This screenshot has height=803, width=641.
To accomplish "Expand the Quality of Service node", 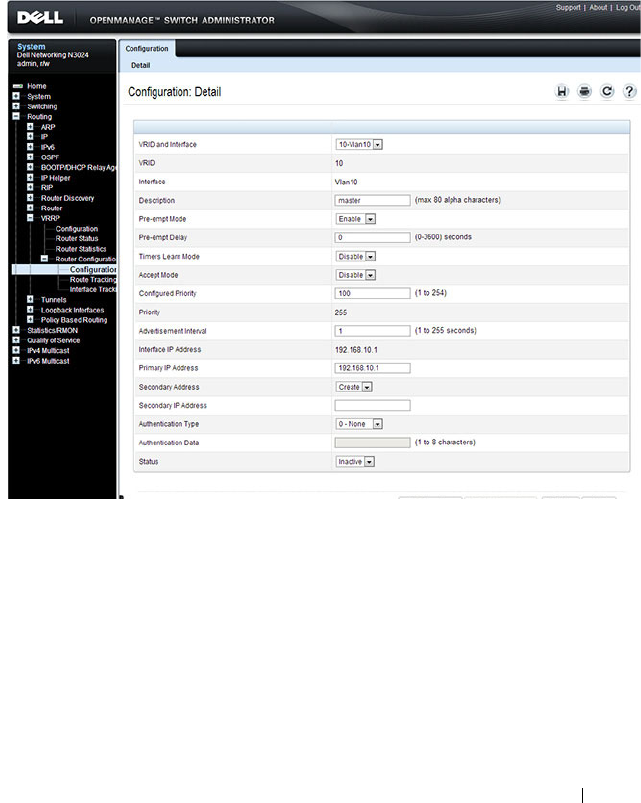I will pos(16,340).
